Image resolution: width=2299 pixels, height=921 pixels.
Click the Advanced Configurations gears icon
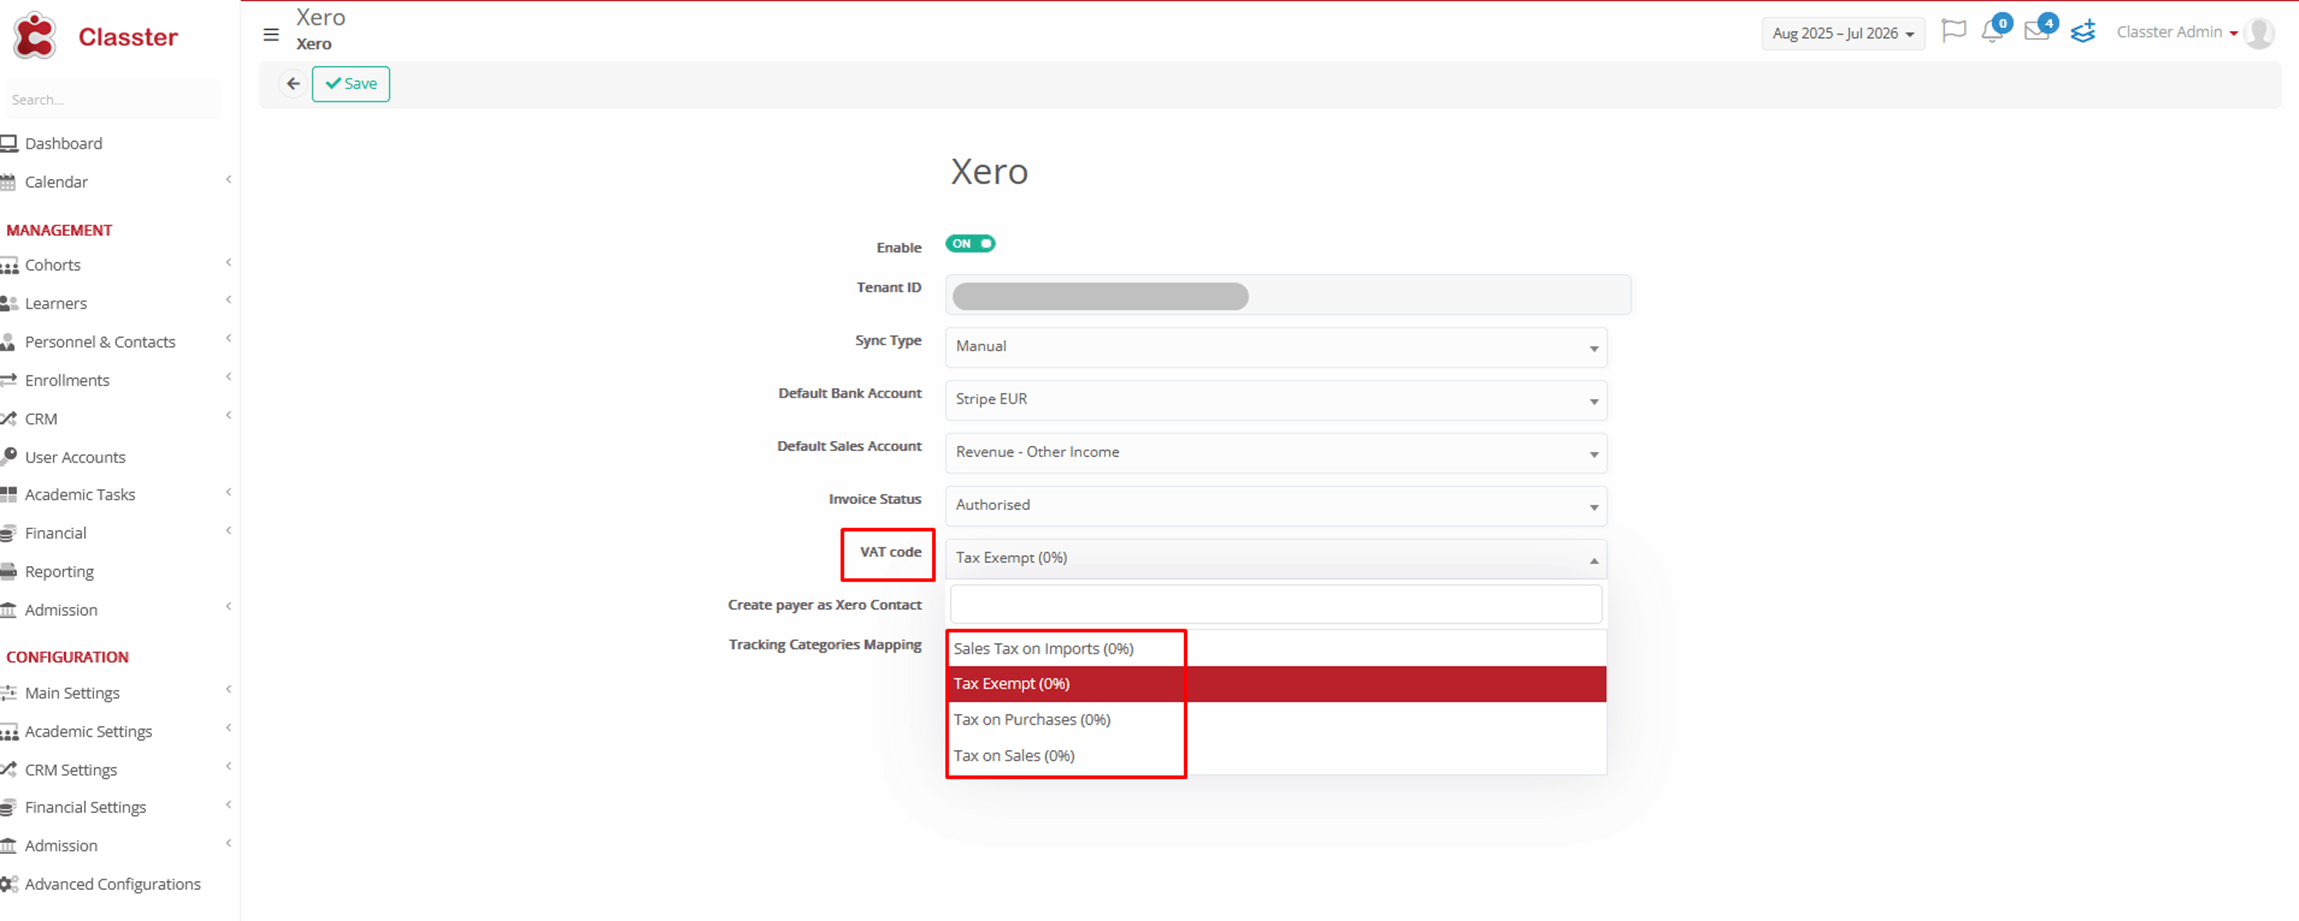[x=9, y=884]
